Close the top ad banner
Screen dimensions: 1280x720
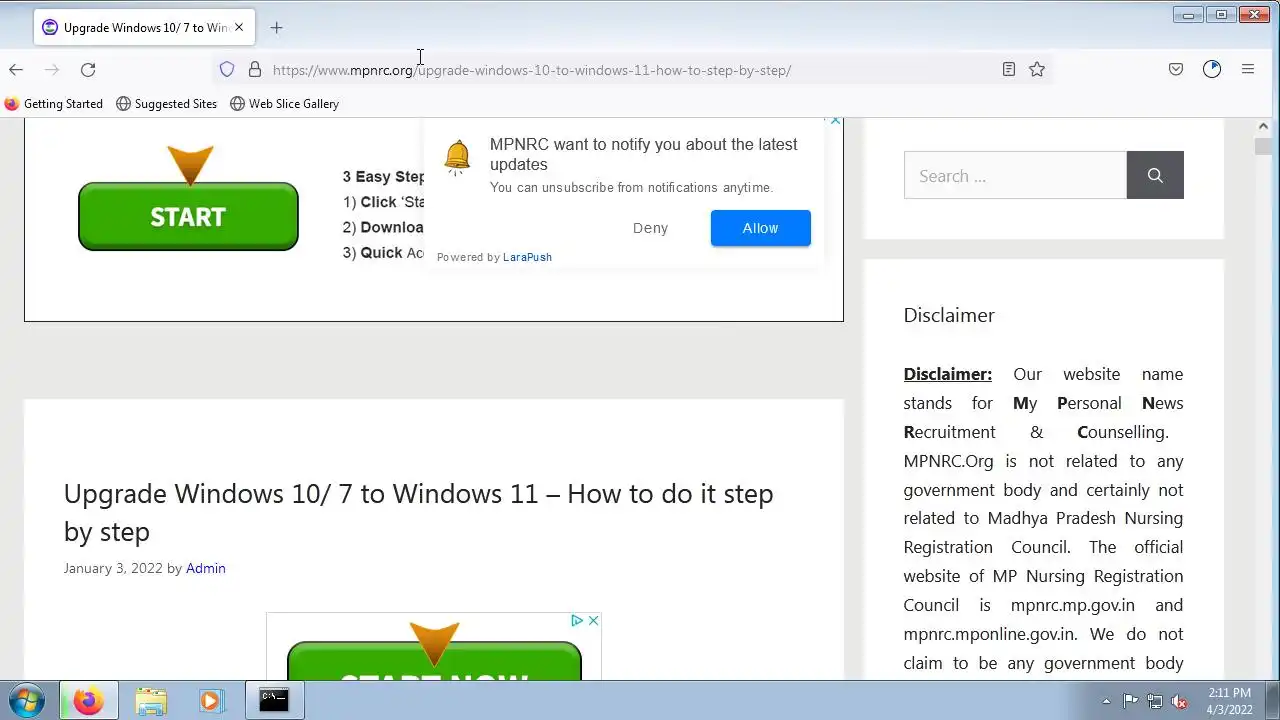835,122
